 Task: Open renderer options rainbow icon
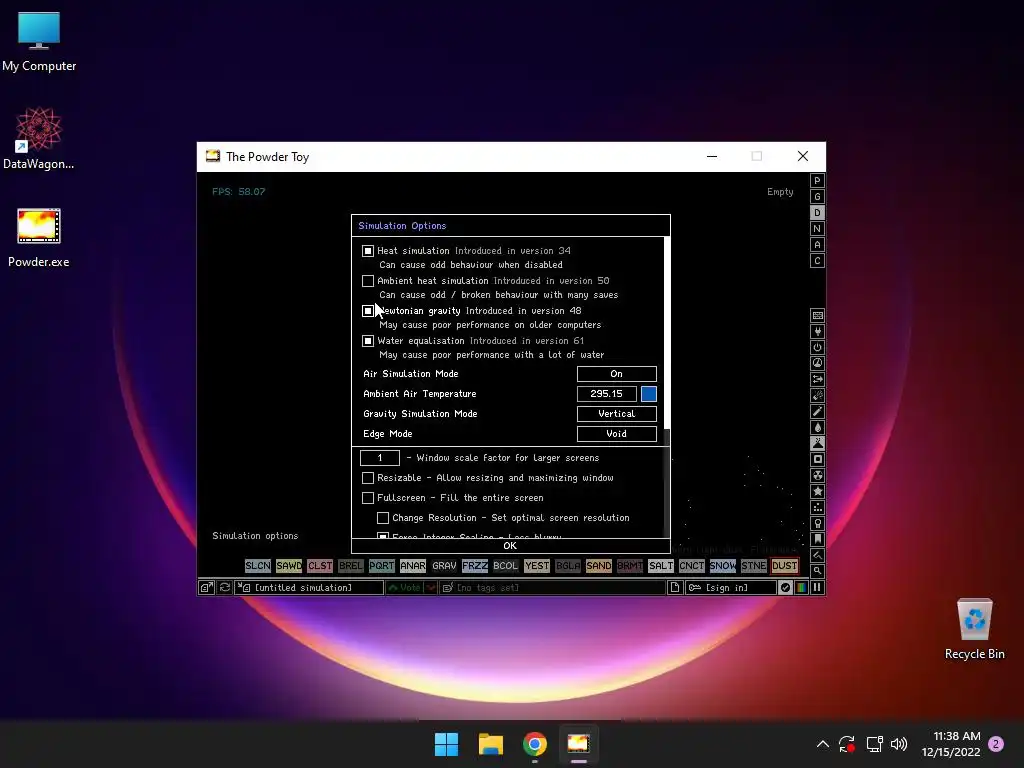[801, 587]
